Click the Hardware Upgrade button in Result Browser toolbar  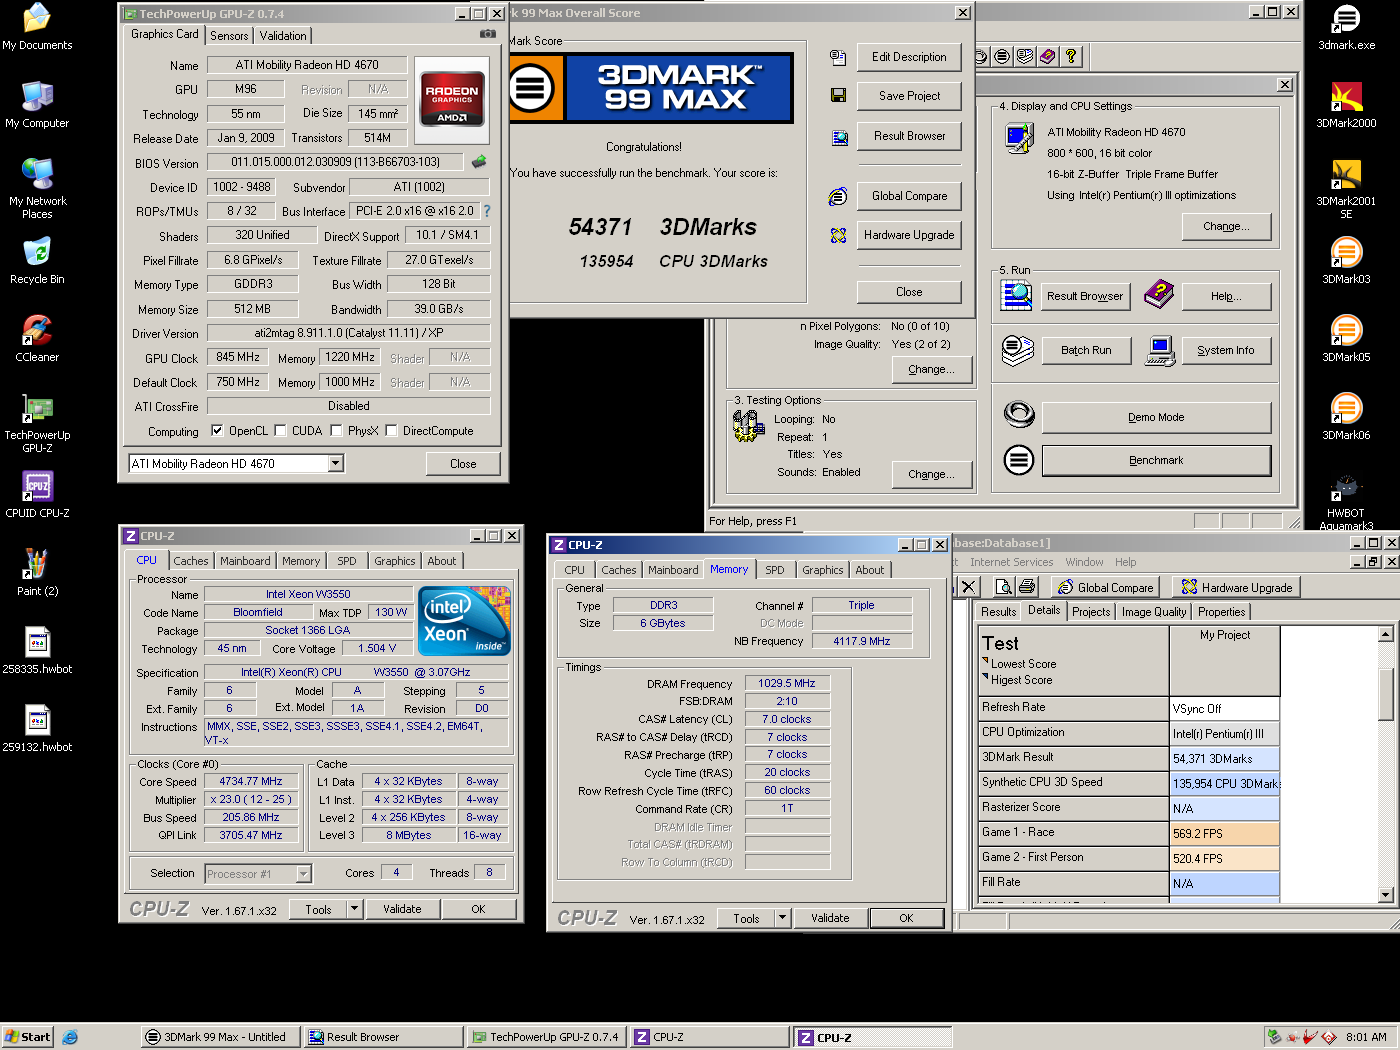1236,587
